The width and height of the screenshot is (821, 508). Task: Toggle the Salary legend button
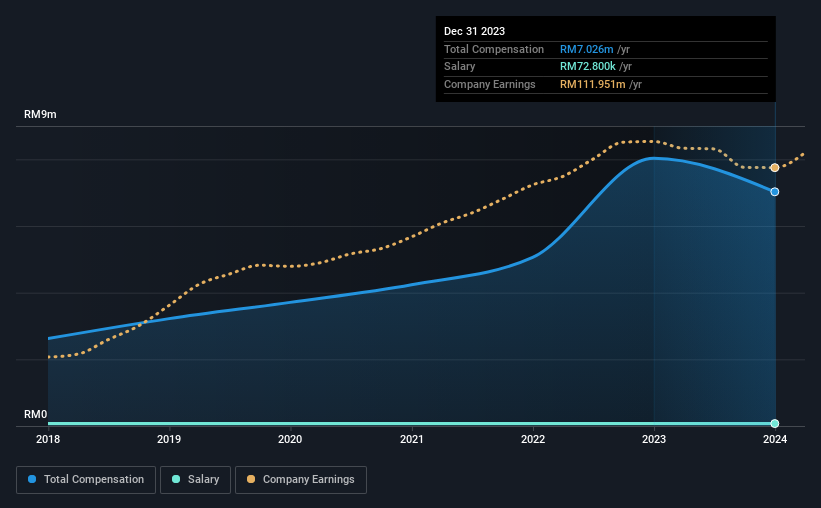195,480
